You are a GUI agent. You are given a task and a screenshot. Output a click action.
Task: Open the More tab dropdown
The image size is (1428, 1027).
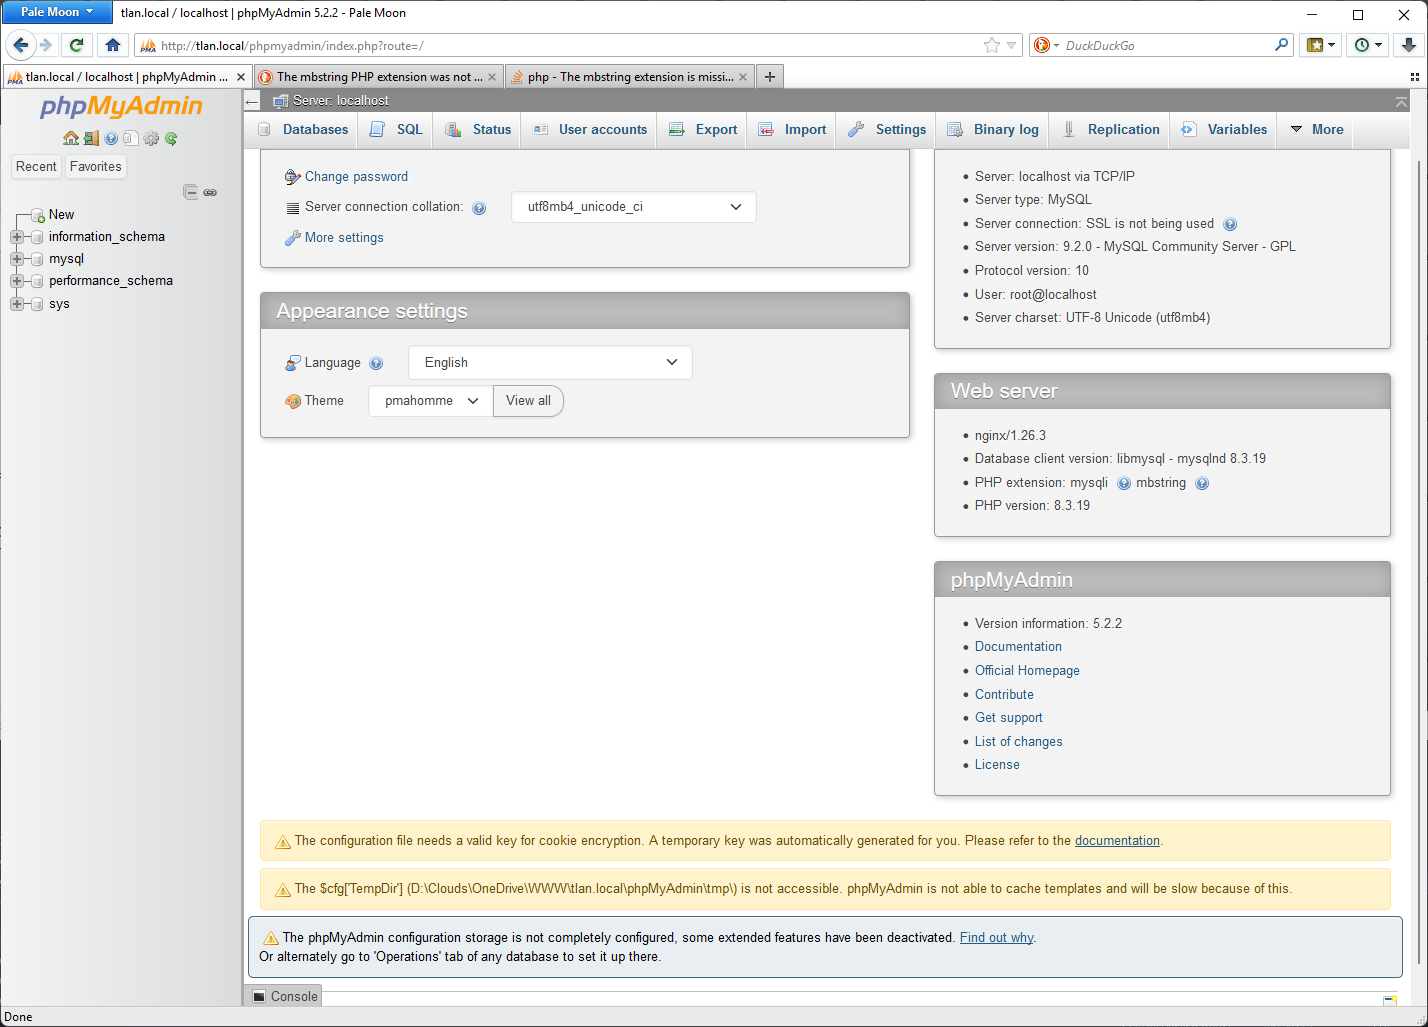coord(1316,130)
